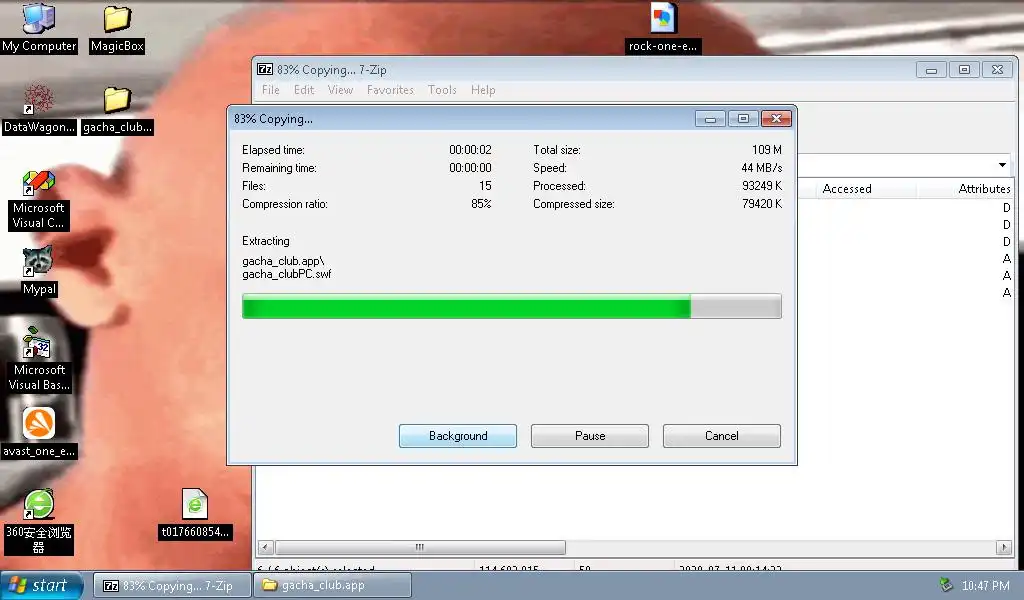Close the 7-Zip main window
1024x600 pixels.
[x=997, y=70]
